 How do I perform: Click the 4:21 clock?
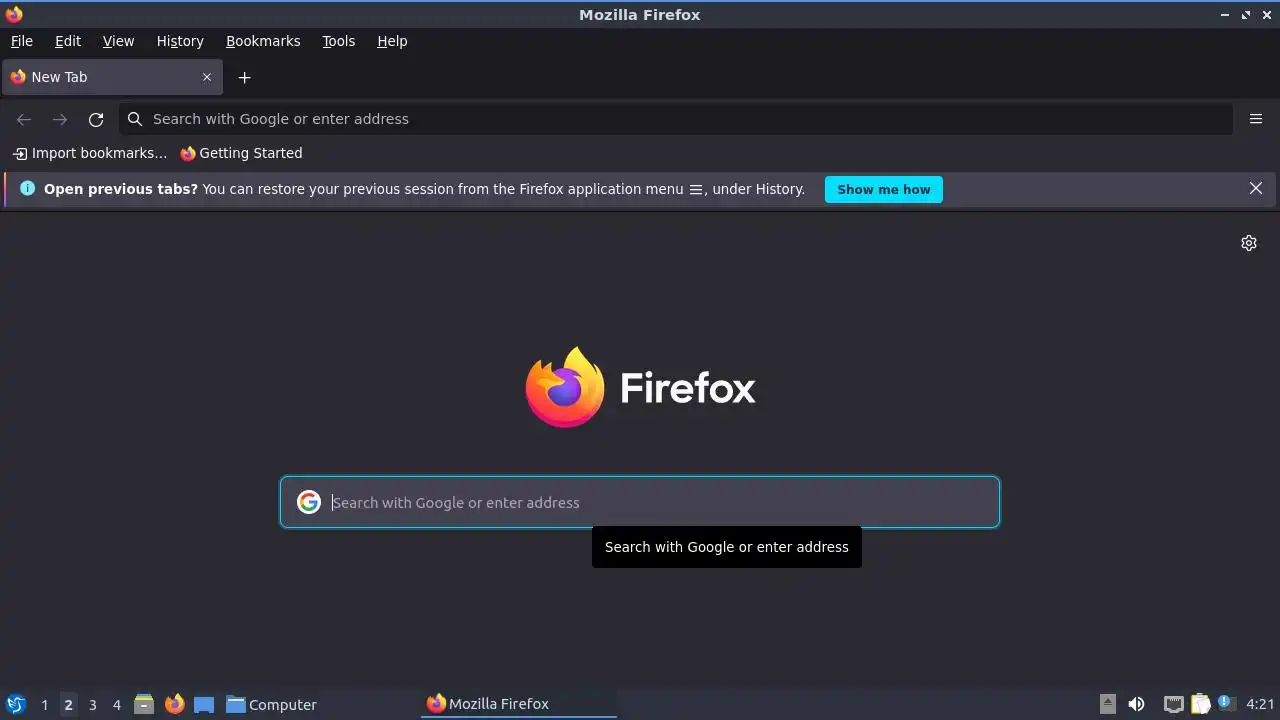[x=1260, y=704]
